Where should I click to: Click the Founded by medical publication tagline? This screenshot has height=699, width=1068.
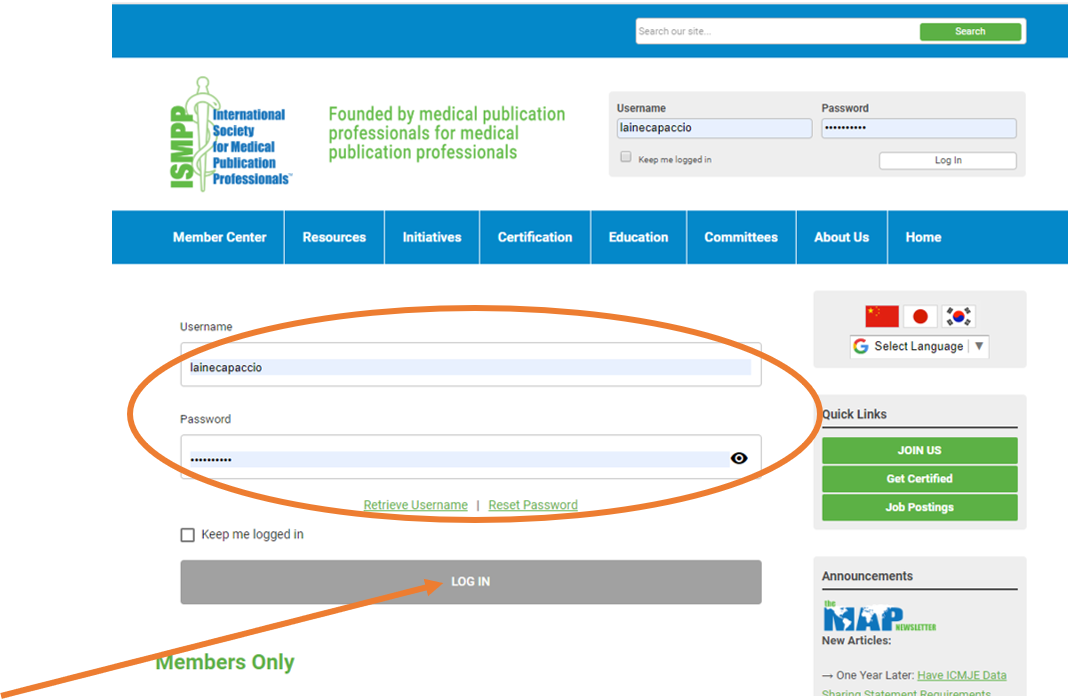click(x=447, y=133)
